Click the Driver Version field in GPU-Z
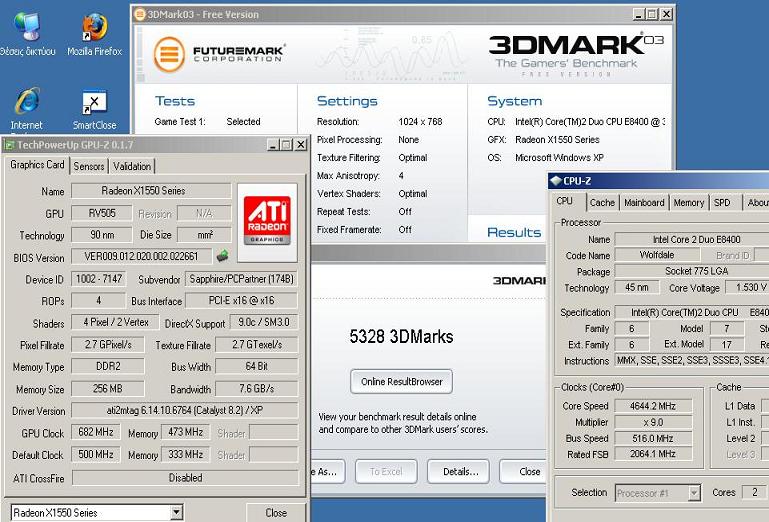Screen dimensions: 769x522 point(185,410)
